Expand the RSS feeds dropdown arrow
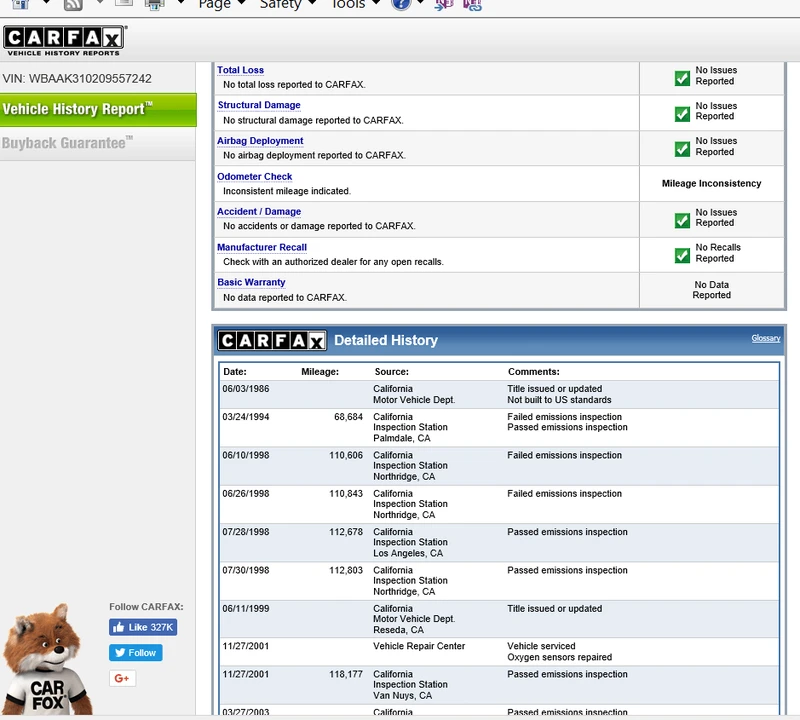The height and width of the screenshot is (720, 800). [100, 3]
